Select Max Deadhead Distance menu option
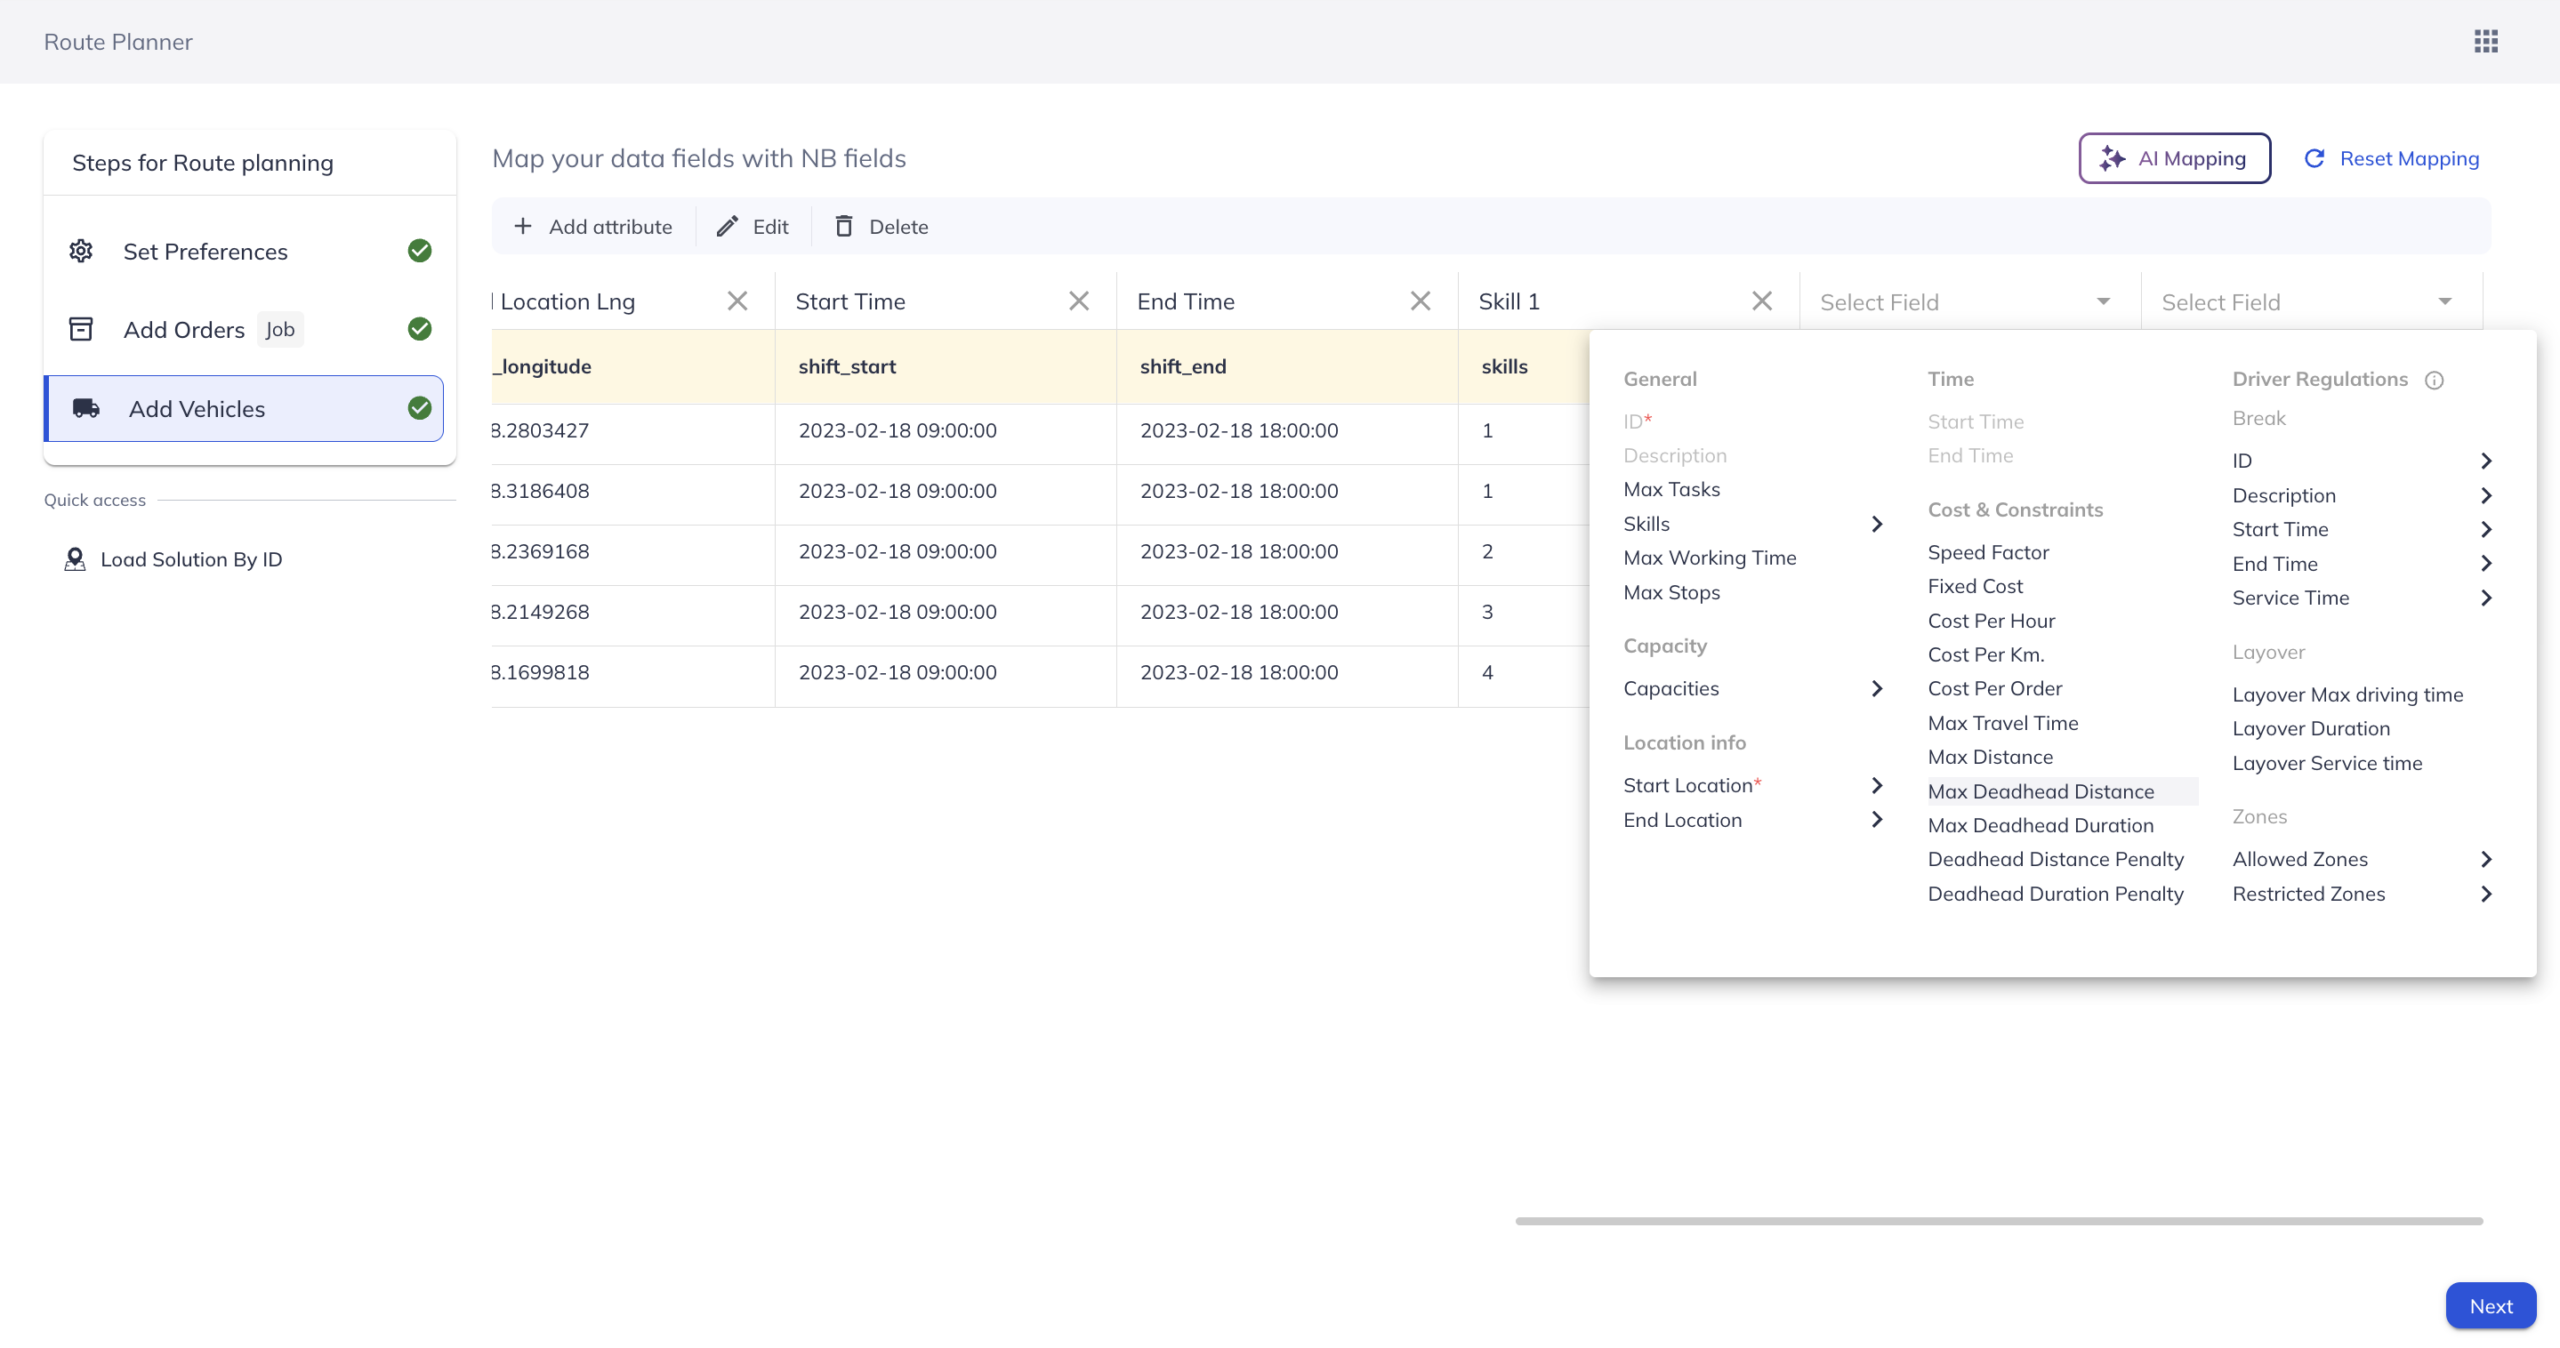2560x1348 pixels. (2041, 791)
